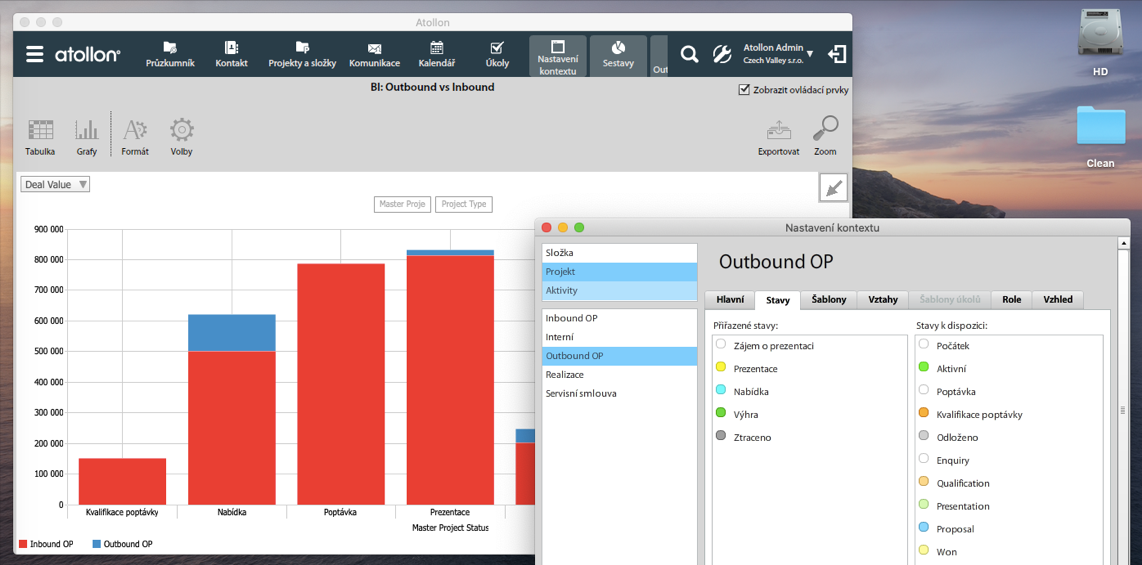Select Realizace in the project list
The height and width of the screenshot is (565, 1142).
565,374
